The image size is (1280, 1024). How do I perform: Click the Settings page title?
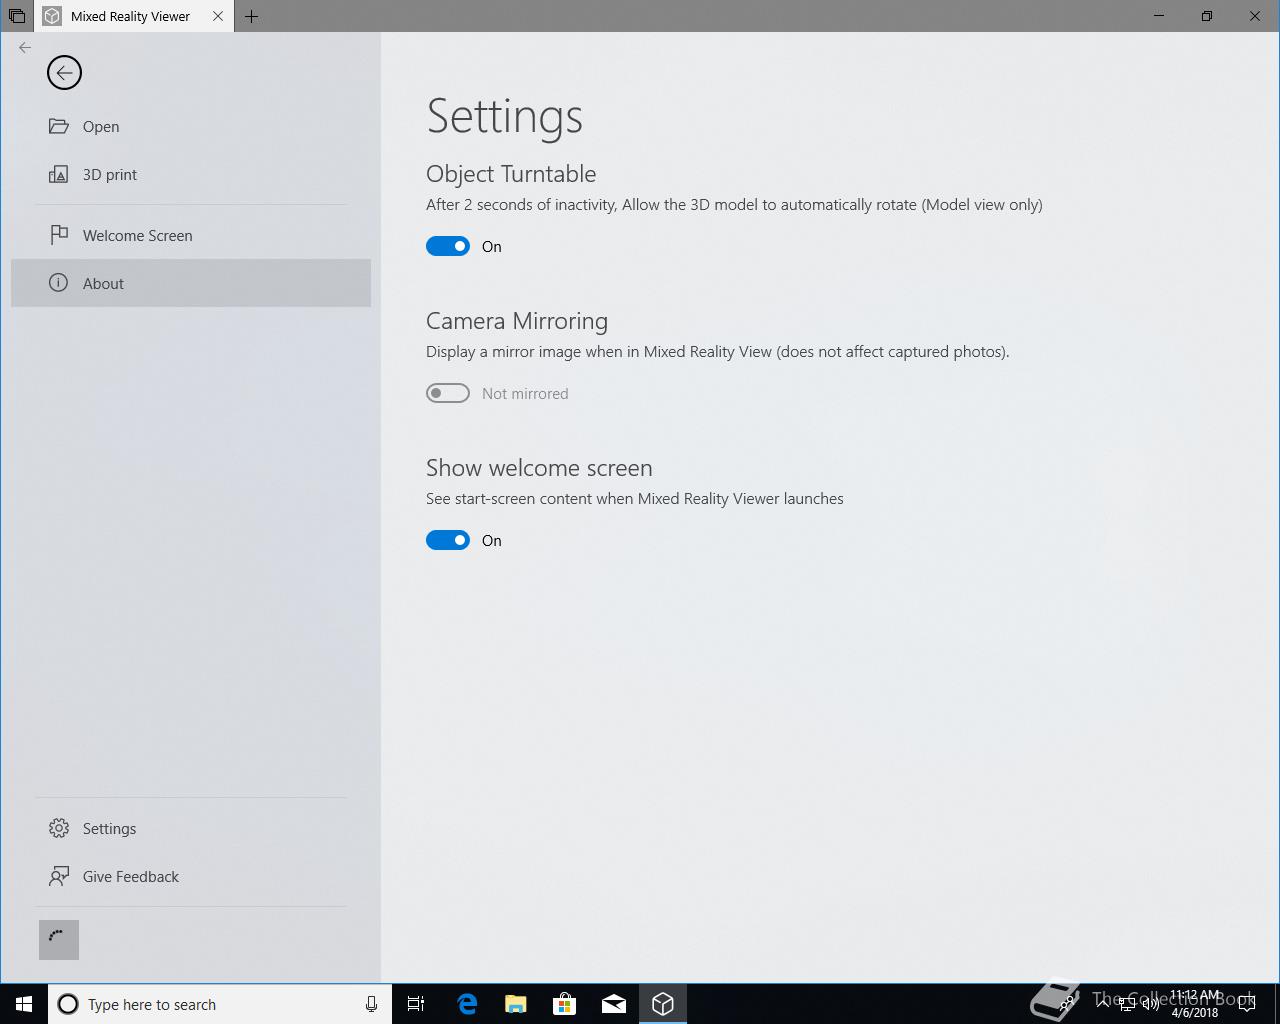(505, 116)
